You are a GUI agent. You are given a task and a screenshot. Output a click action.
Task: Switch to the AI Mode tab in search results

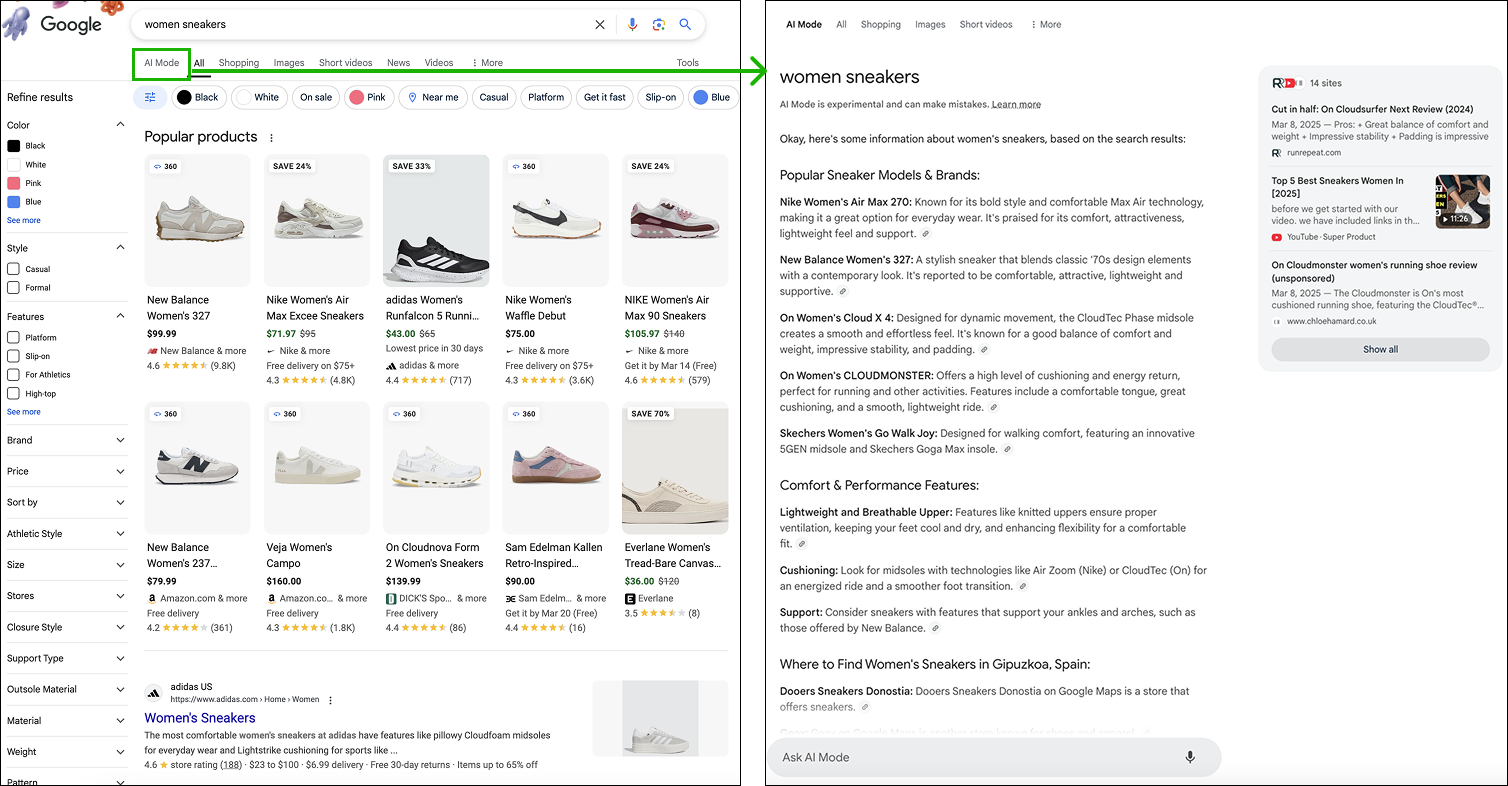(162, 63)
